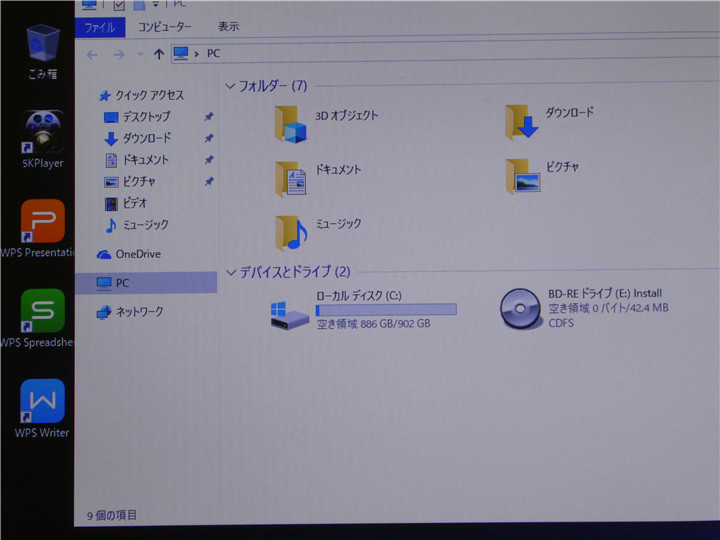Click the 空き領域 0 バイト/42.4 MB text
Screen dimensions: 720x540
pyautogui.click(x=608, y=308)
